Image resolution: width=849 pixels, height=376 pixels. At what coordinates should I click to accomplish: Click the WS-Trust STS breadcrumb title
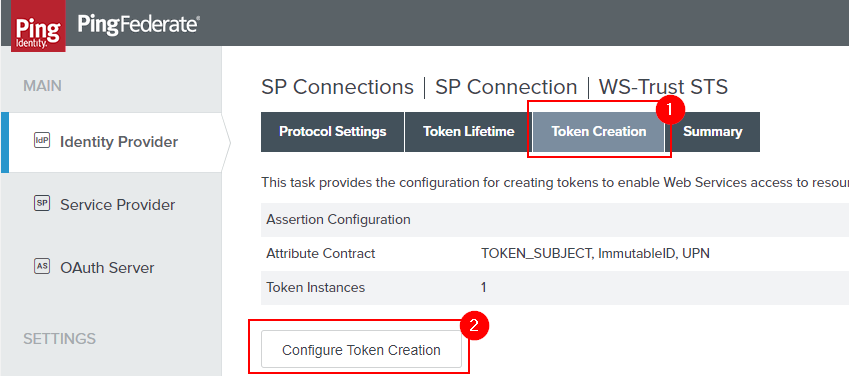pos(663,87)
